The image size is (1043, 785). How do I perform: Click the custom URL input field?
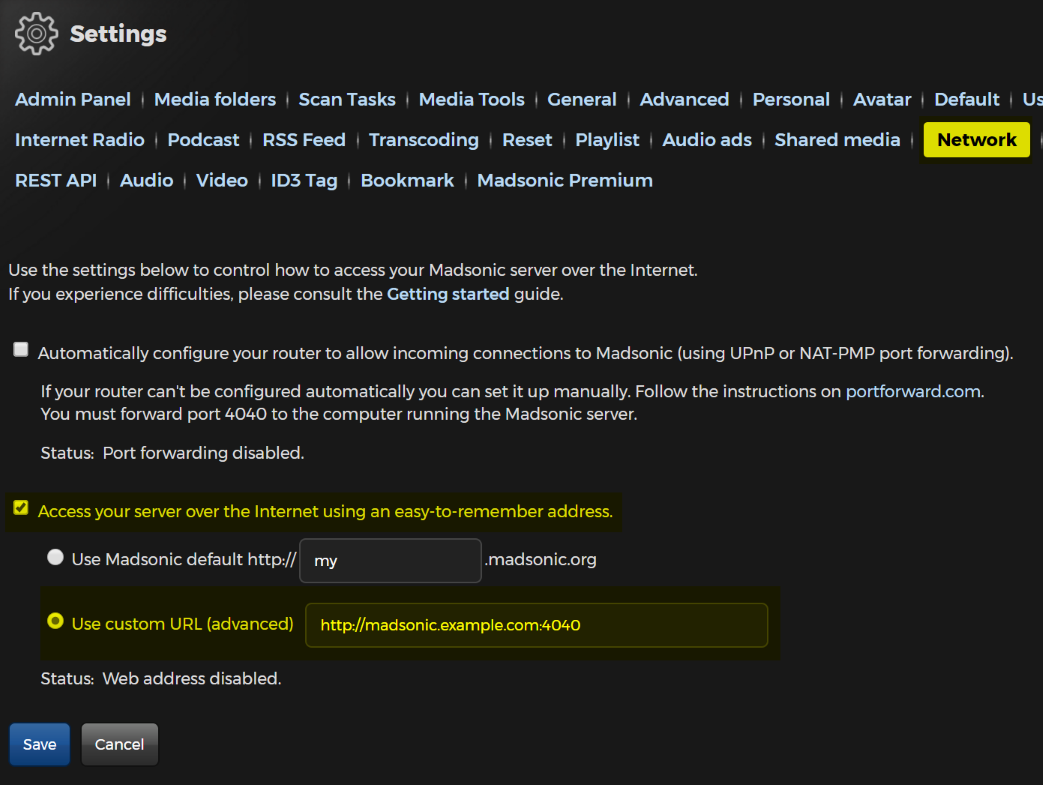pyautogui.click(x=536, y=625)
